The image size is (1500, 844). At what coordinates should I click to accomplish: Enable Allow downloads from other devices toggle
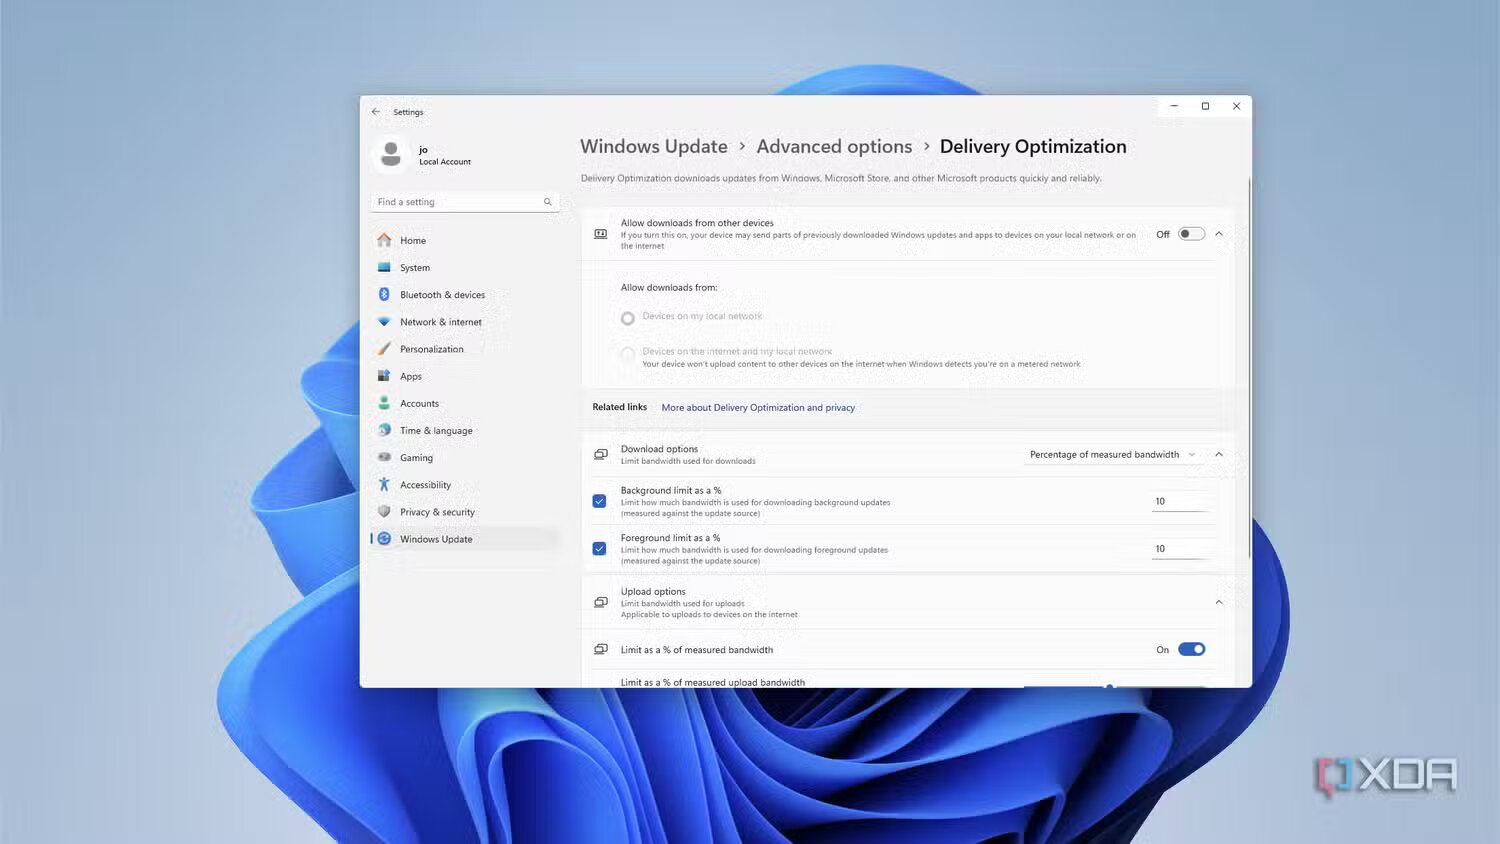tap(1191, 234)
